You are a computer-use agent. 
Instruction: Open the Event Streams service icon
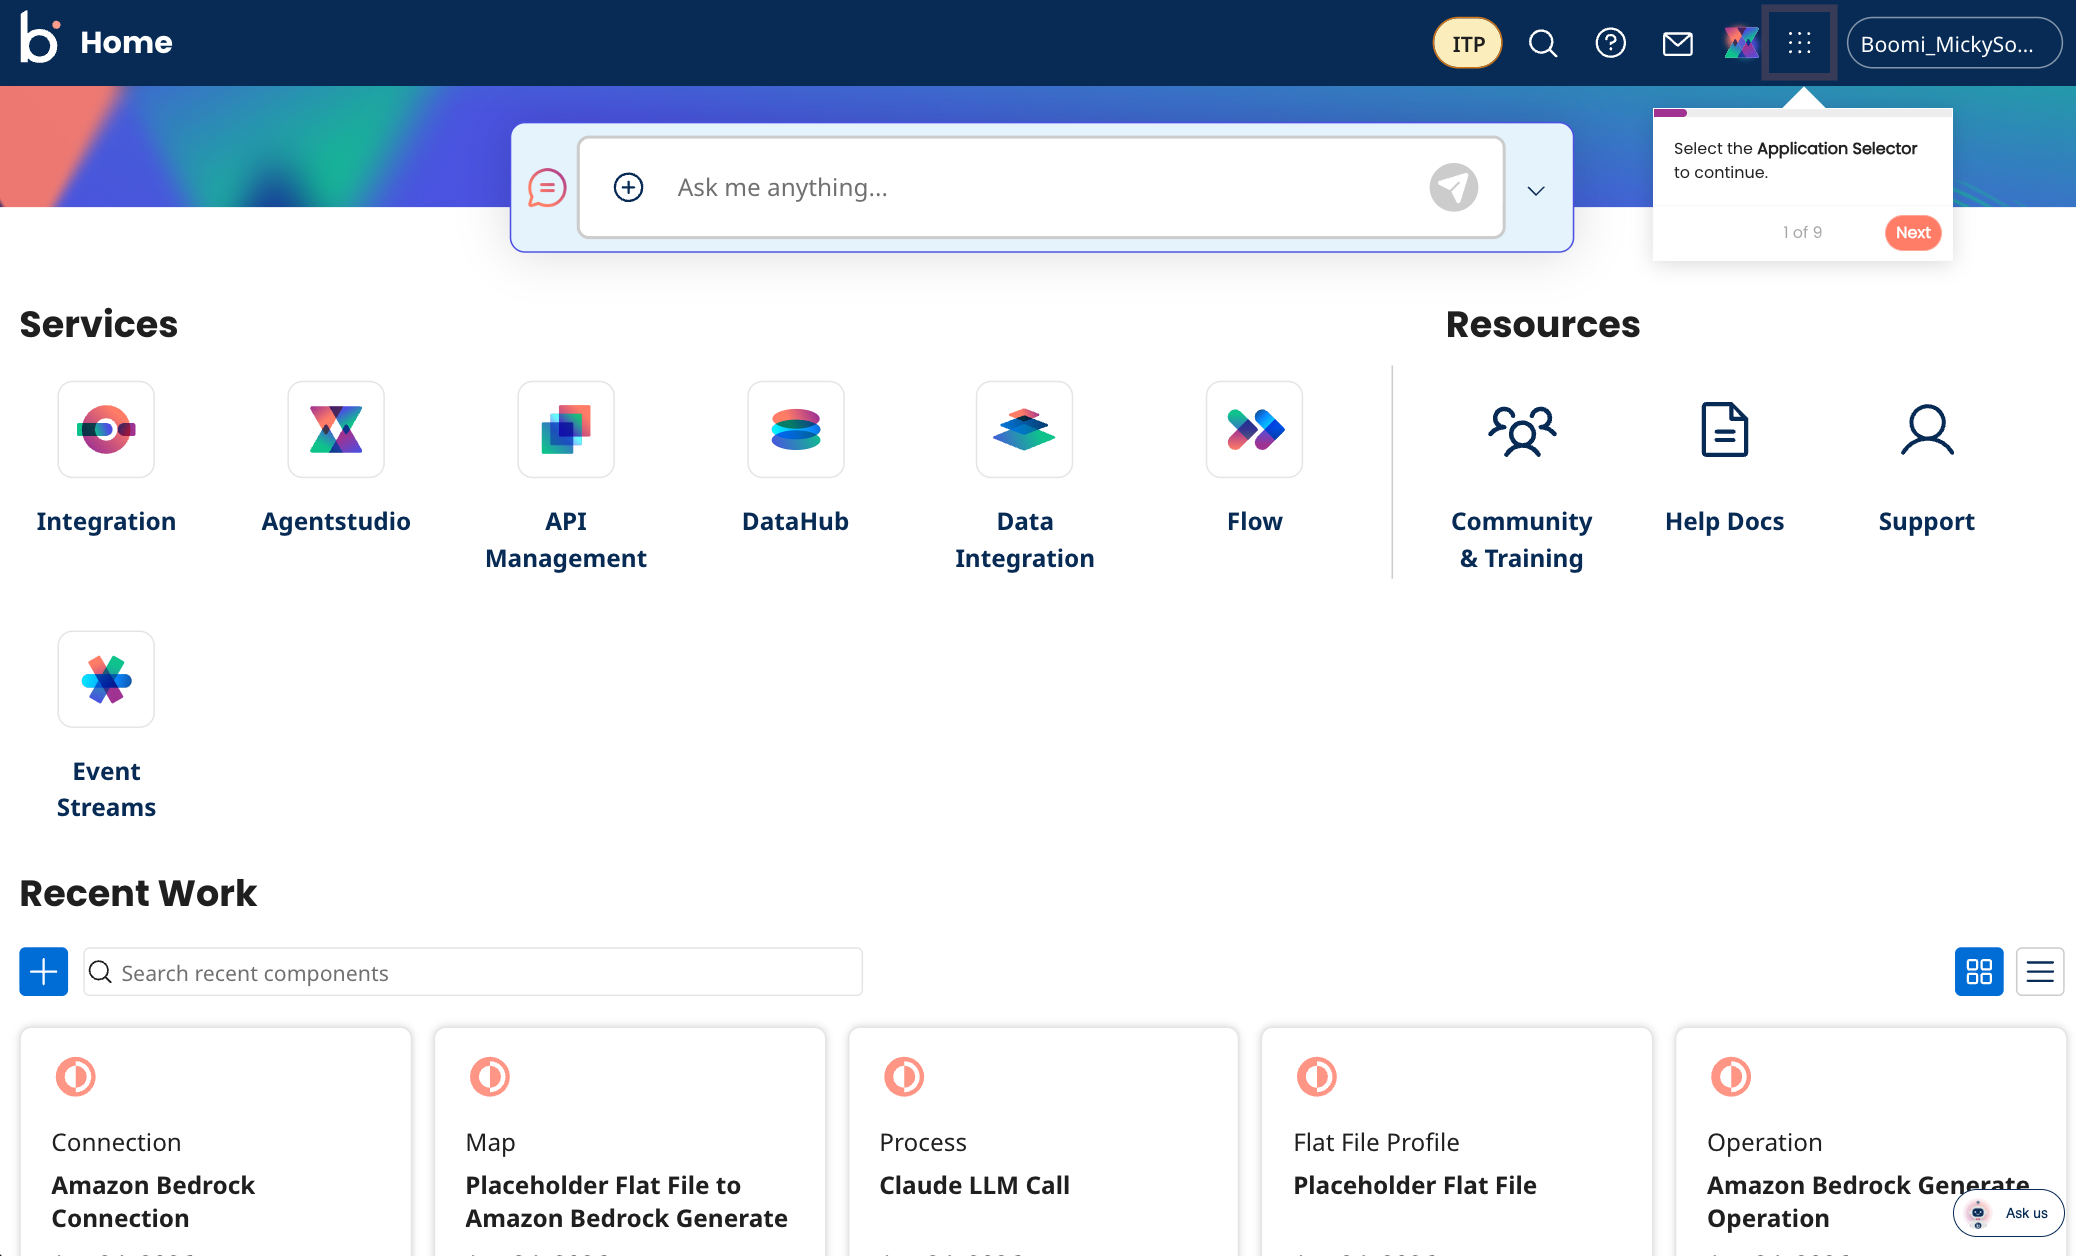click(x=106, y=679)
